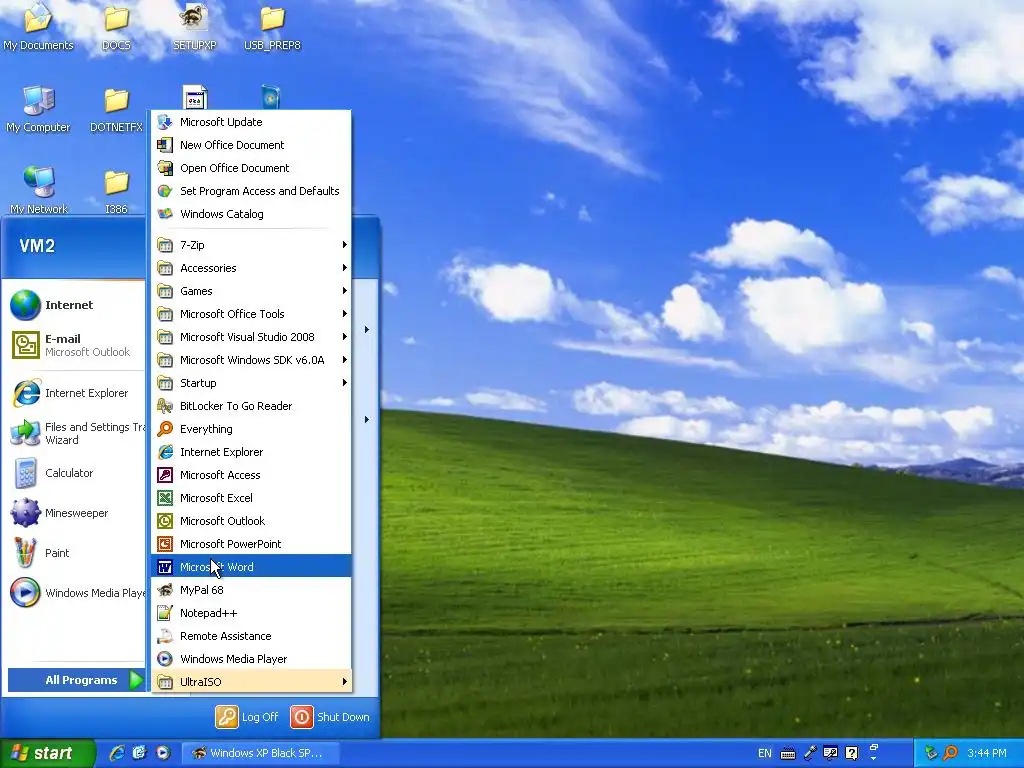Expand the Games submenu
1024x768 pixels.
tap(251, 291)
